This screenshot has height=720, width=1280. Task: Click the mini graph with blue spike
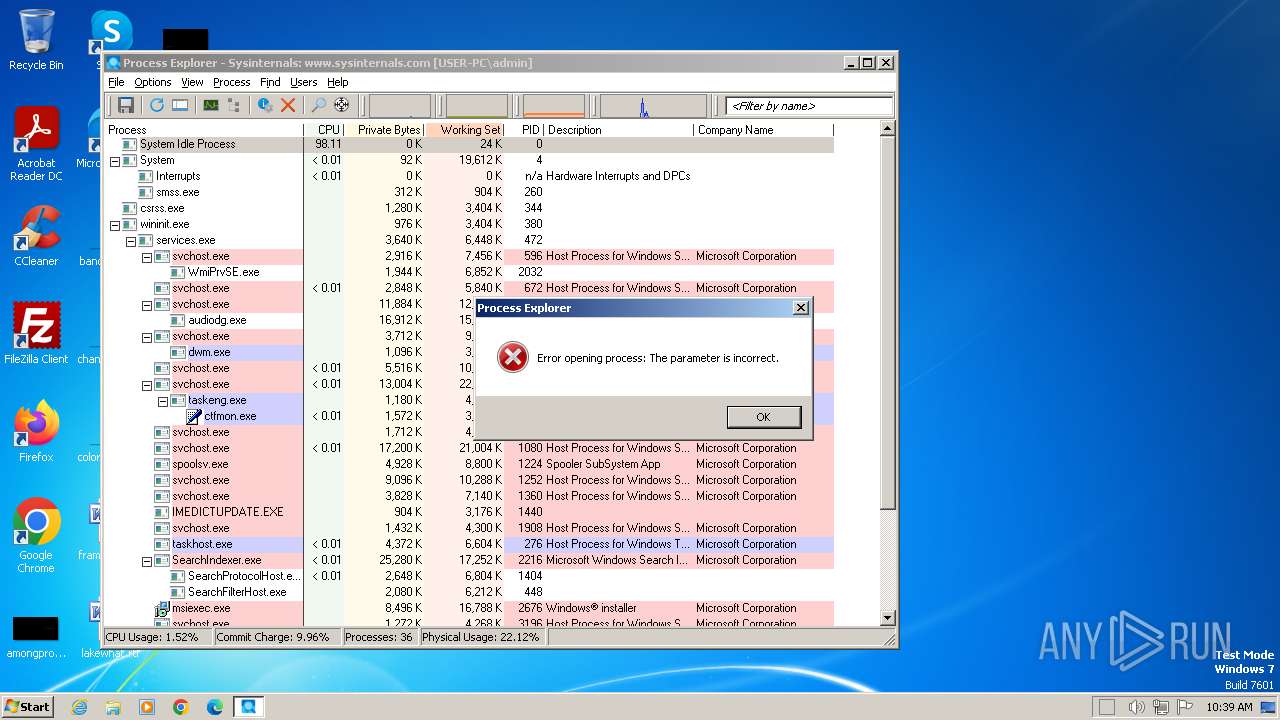point(653,105)
